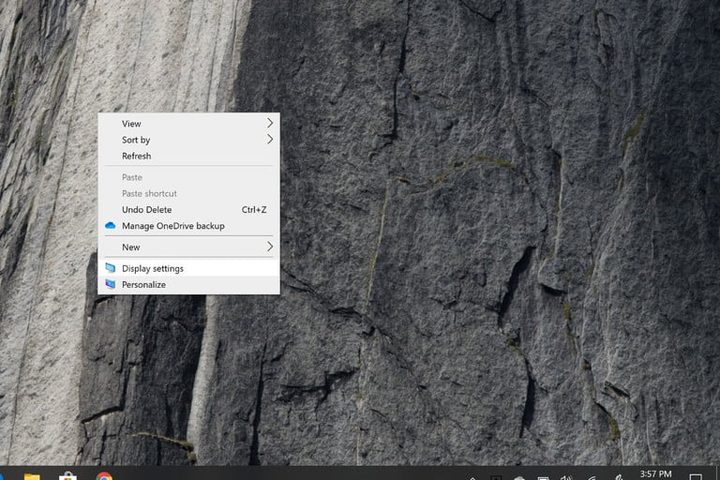Open Microsoft Store from the taskbar

tap(68, 476)
